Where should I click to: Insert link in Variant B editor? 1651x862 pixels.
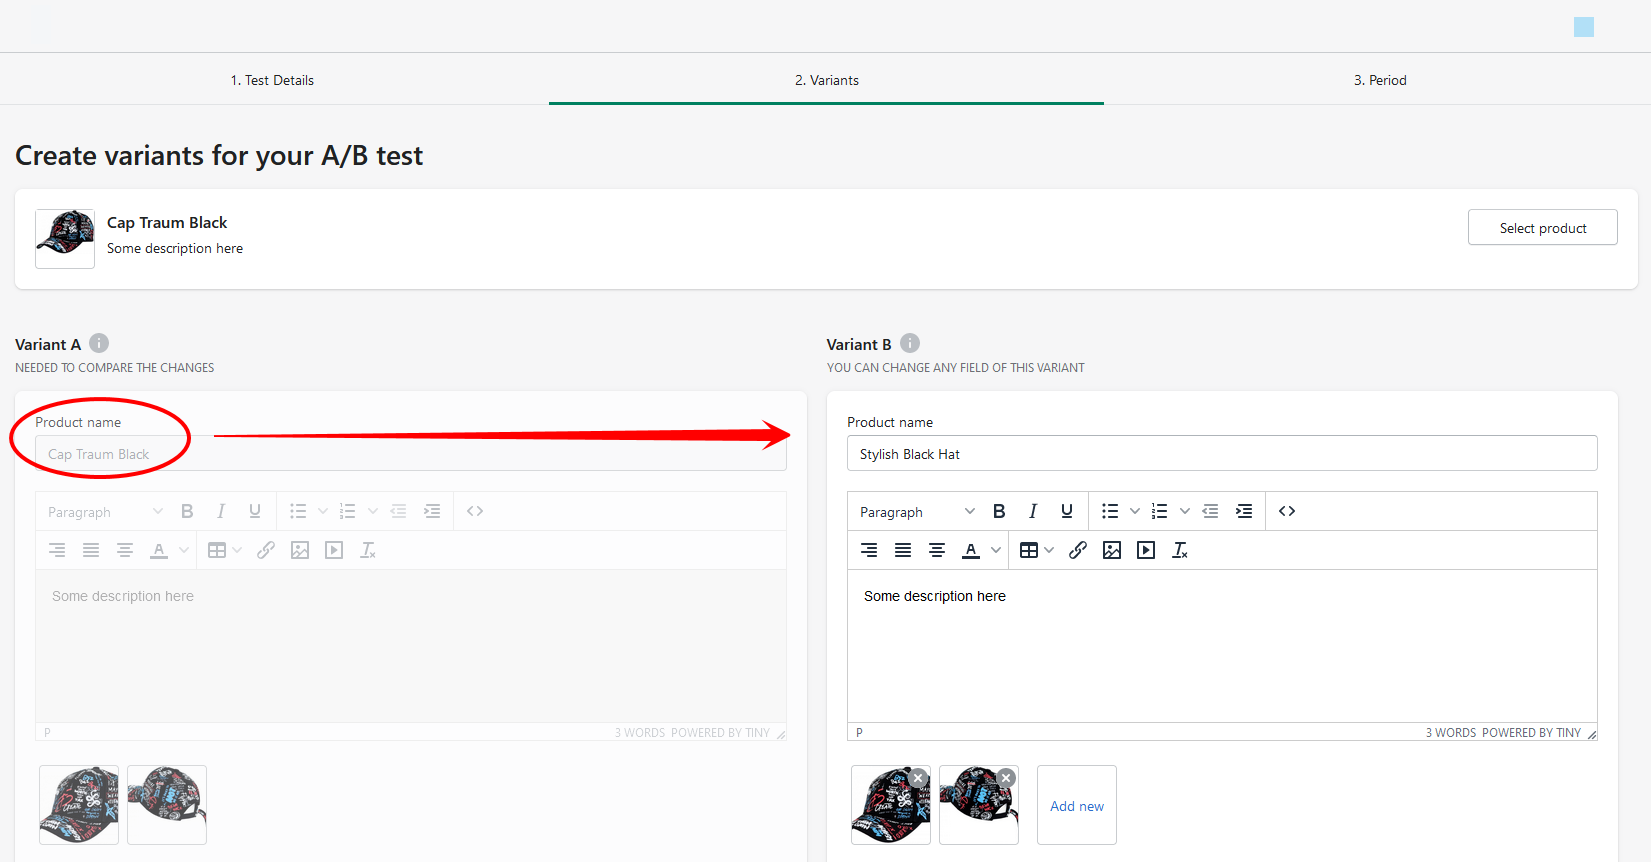pos(1078,550)
